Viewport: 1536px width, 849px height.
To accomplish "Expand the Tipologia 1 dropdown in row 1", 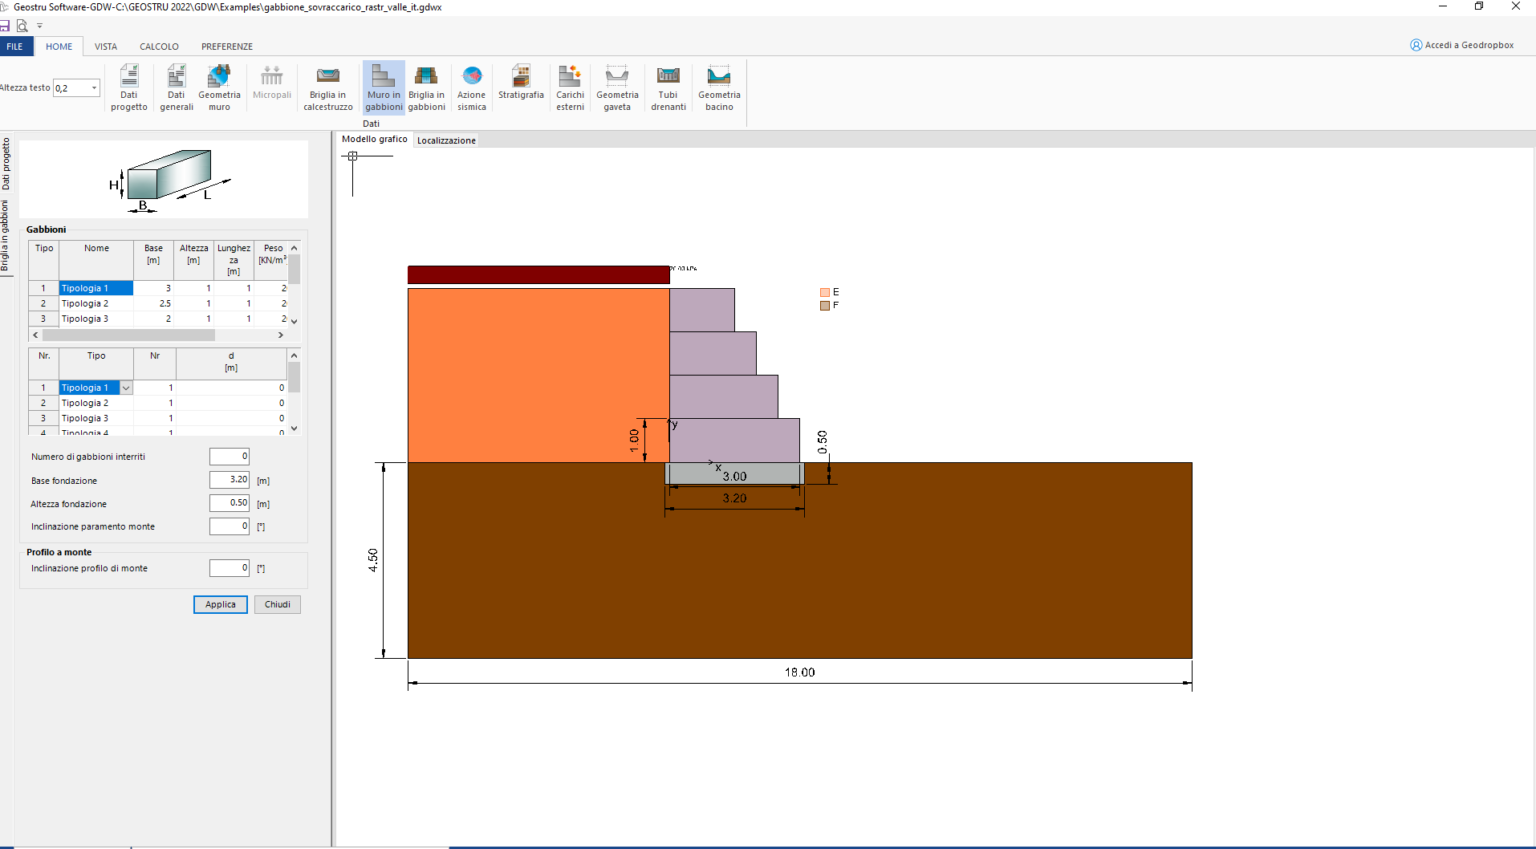I will pyautogui.click(x=126, y=387).
